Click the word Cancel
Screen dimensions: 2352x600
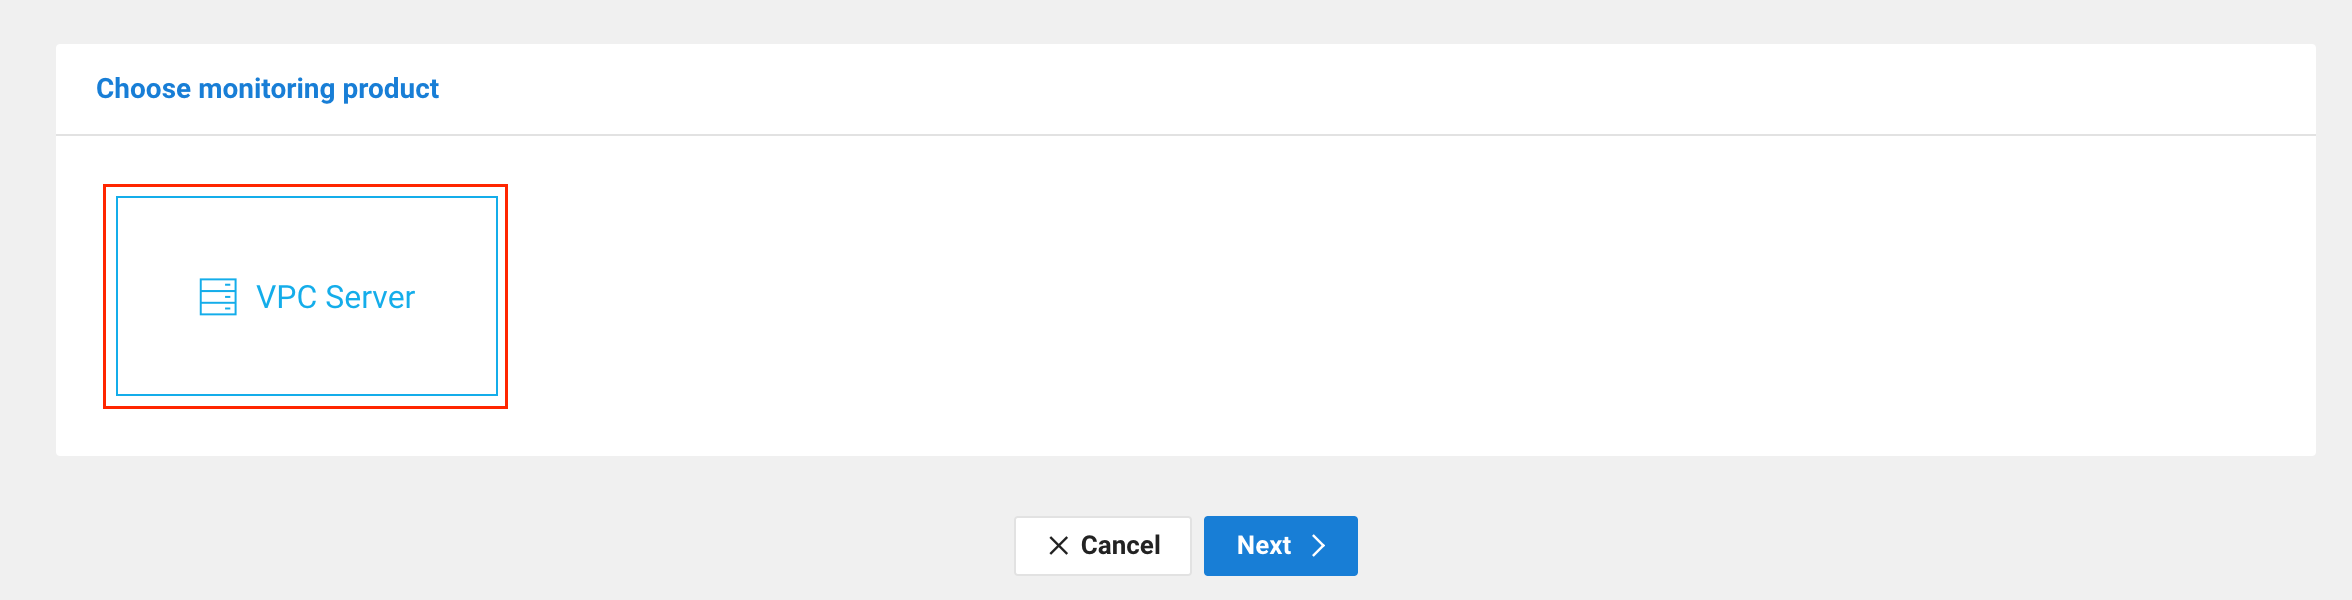1120,546
